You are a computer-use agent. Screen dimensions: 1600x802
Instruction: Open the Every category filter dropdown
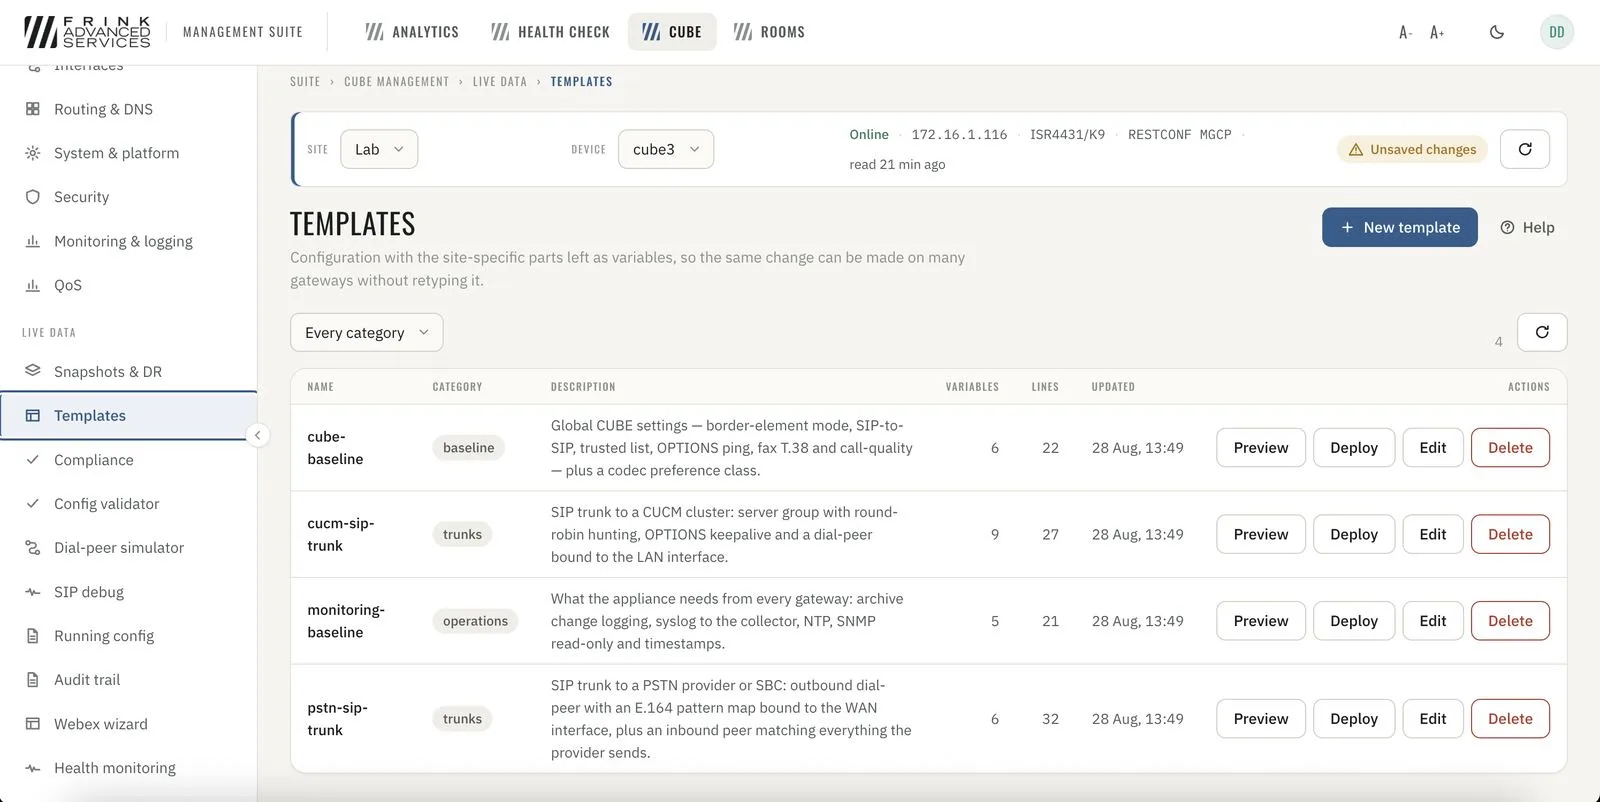(x=366, y=332)
